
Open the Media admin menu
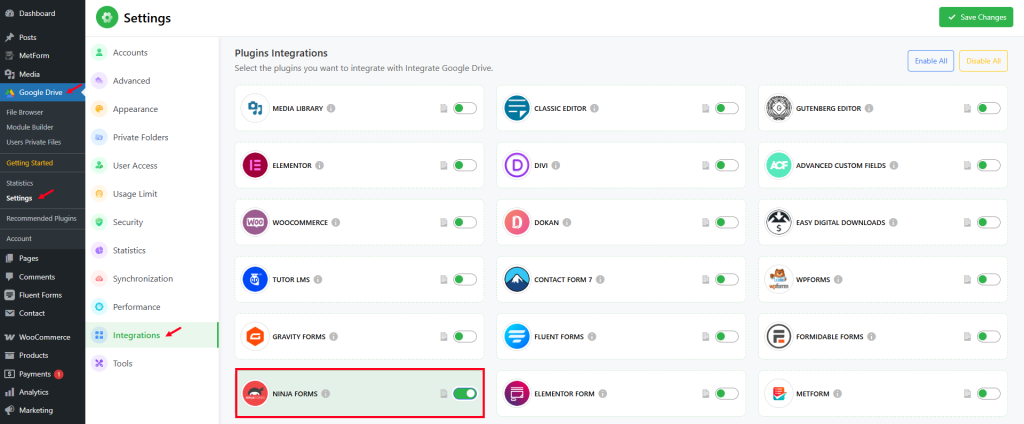(42, 74)
